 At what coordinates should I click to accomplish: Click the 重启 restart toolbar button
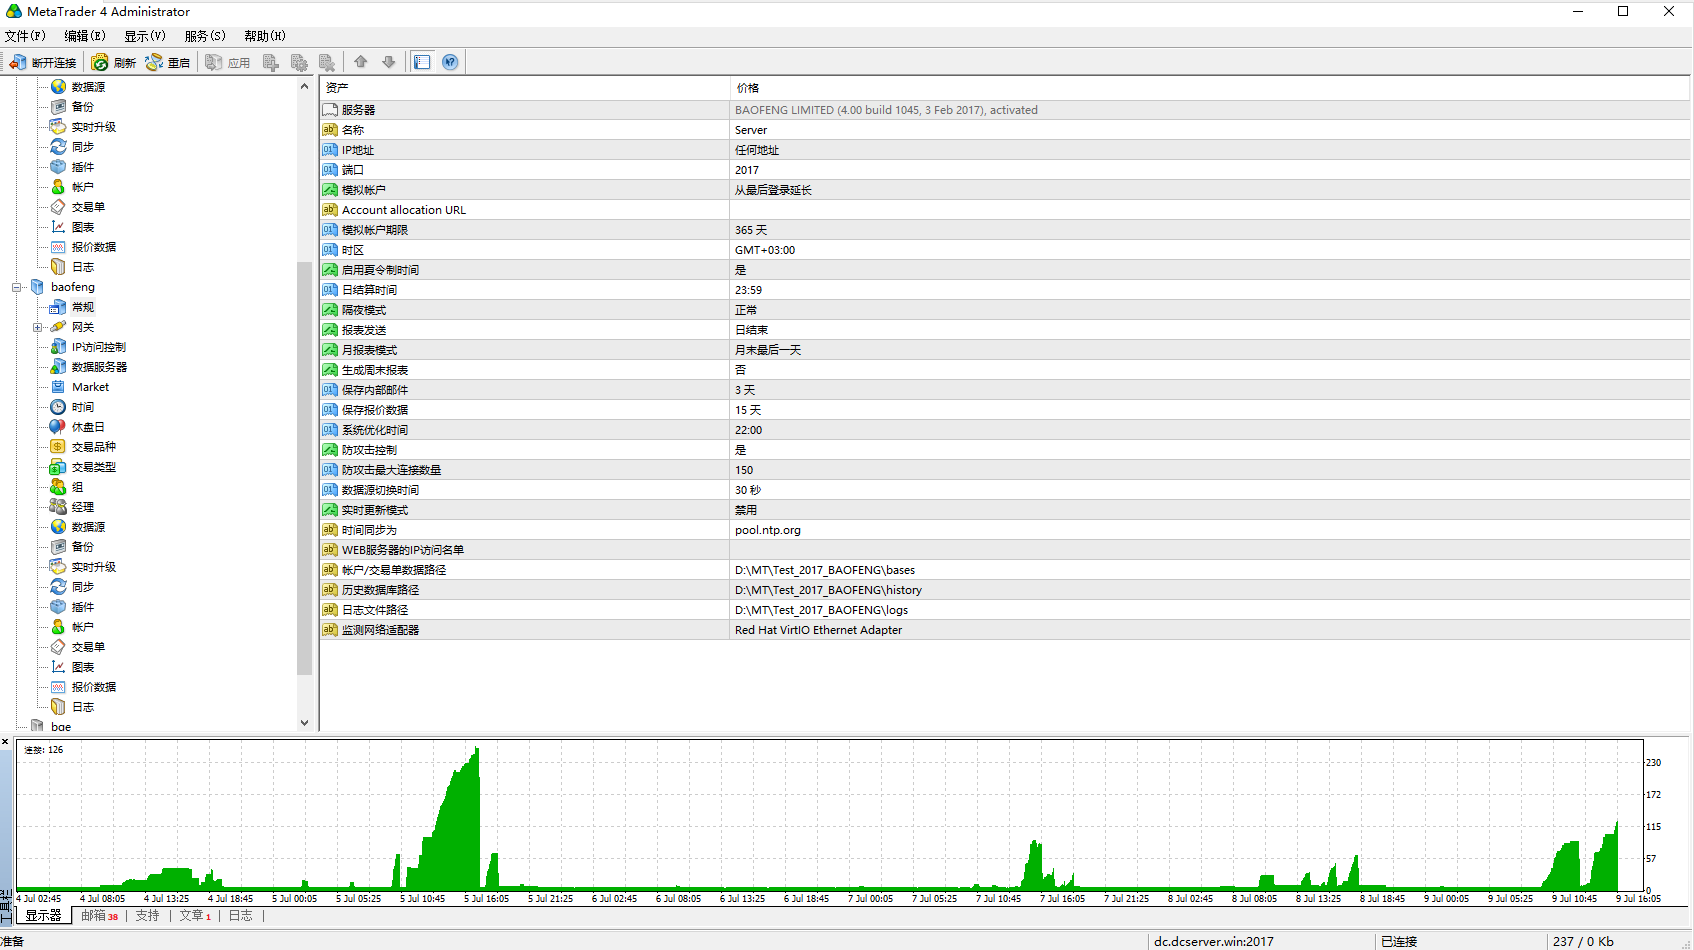coord(167,62)
